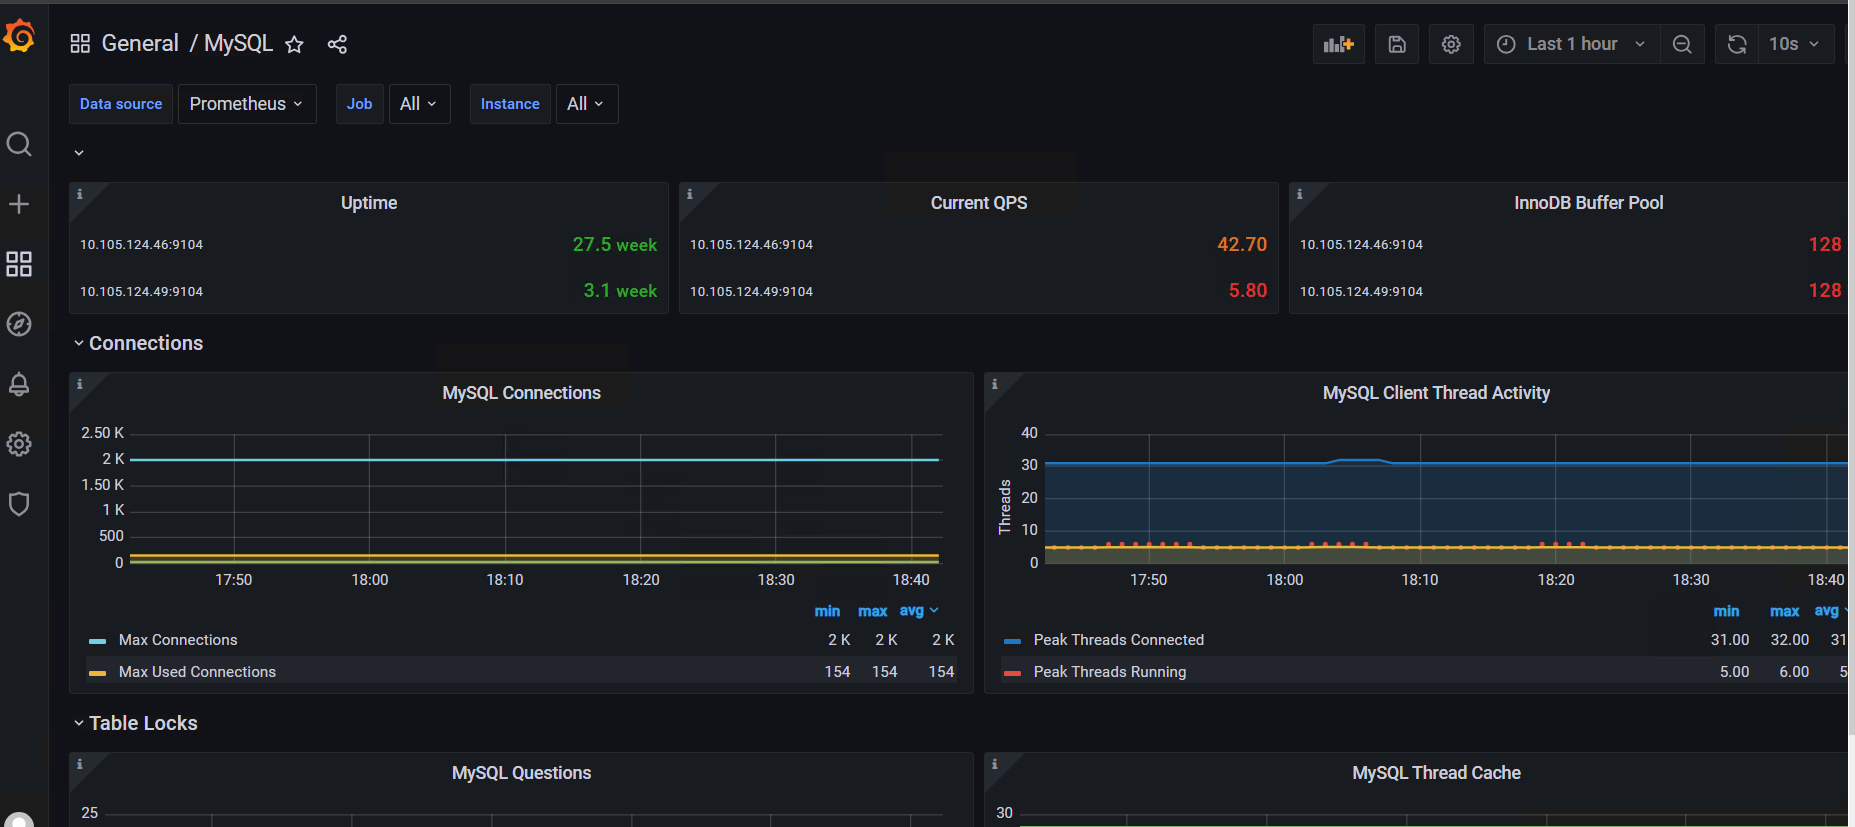Click the Add panel icon
1855x827 pixels.
pos(1338,44)
